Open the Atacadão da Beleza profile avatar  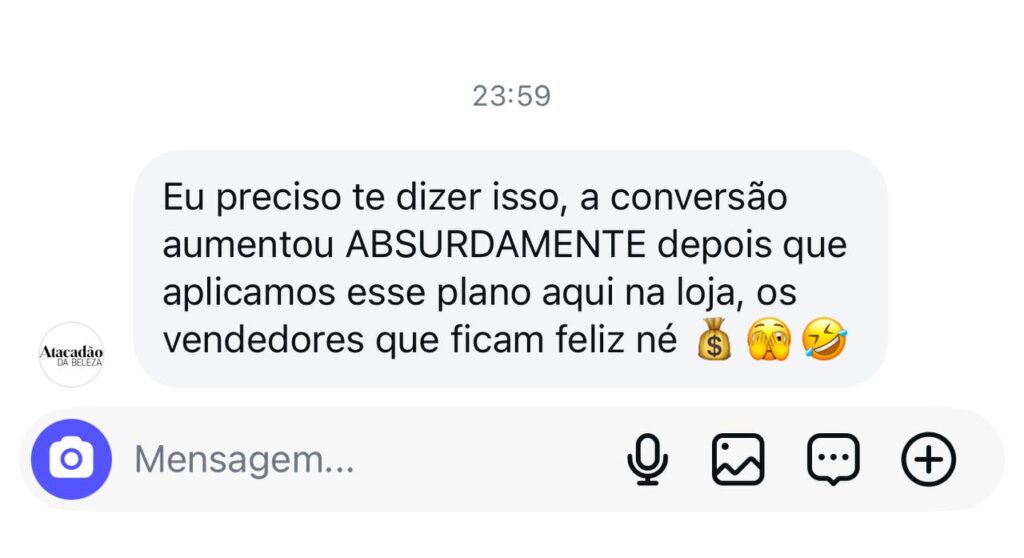(71, 354)
